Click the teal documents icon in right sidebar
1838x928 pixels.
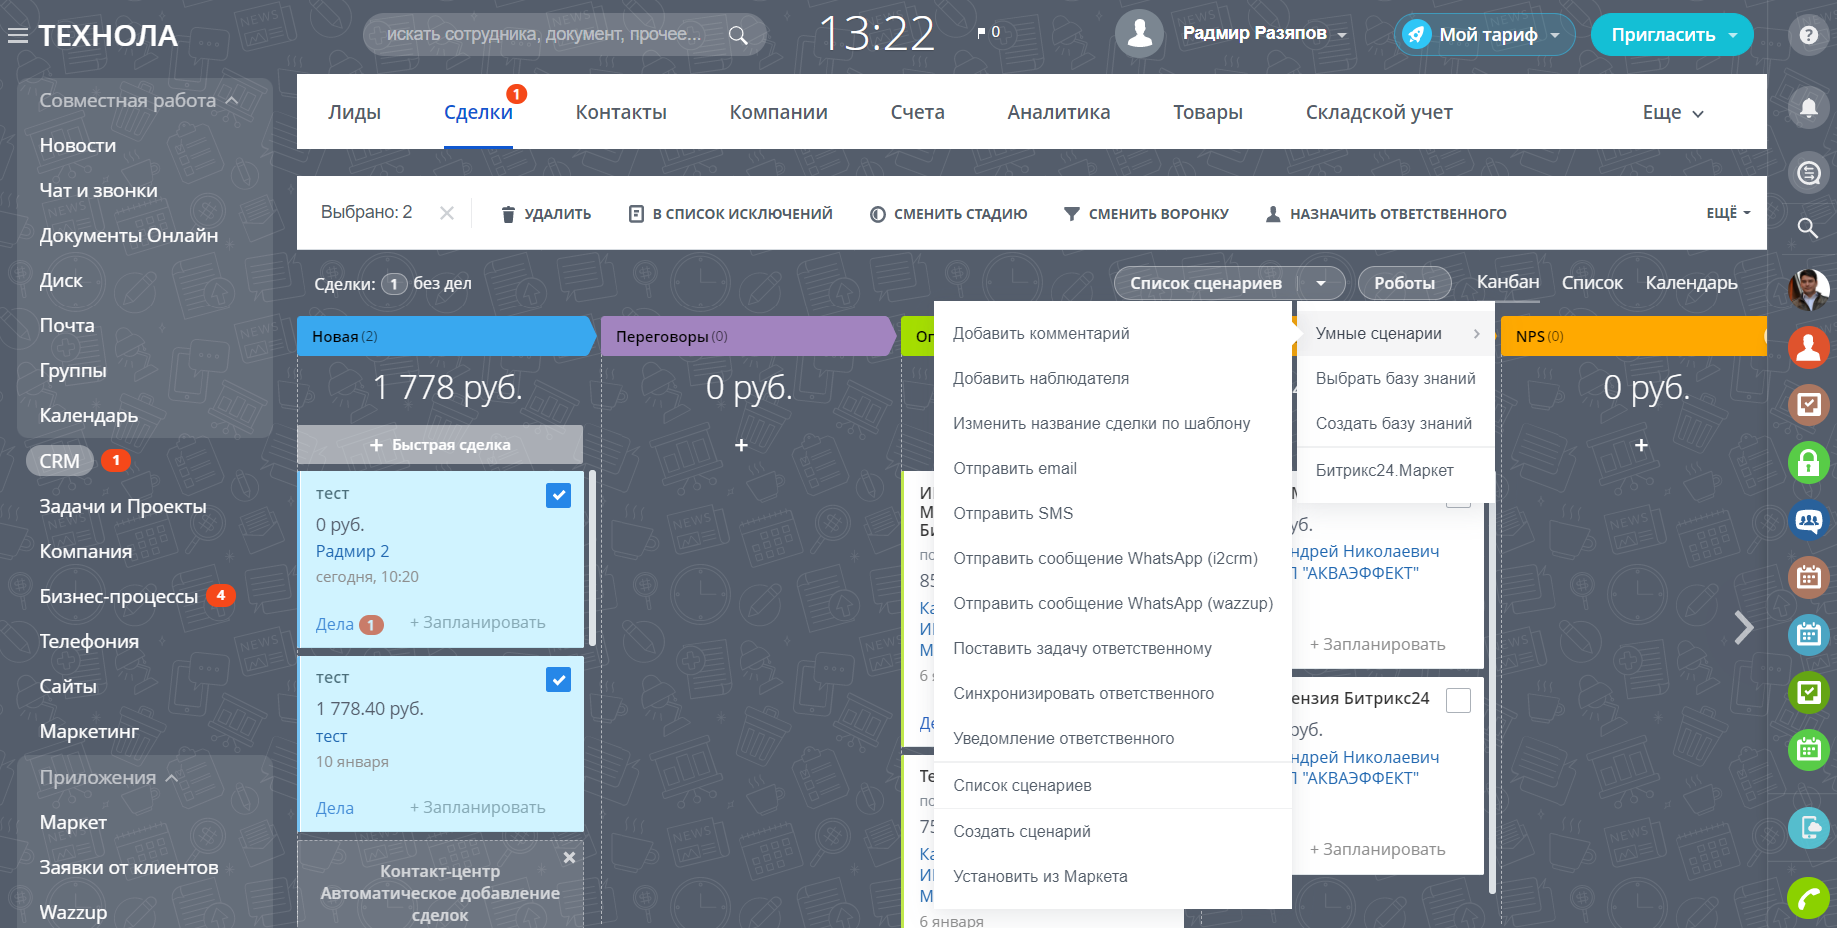1808,827
